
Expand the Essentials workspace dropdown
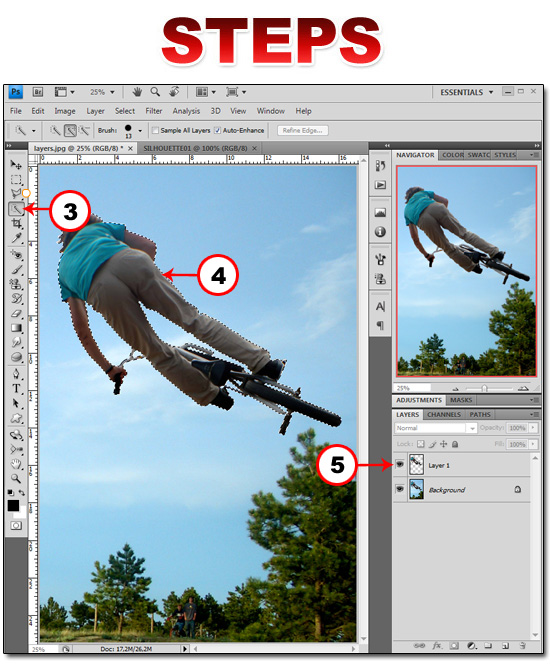coord(467,92)
